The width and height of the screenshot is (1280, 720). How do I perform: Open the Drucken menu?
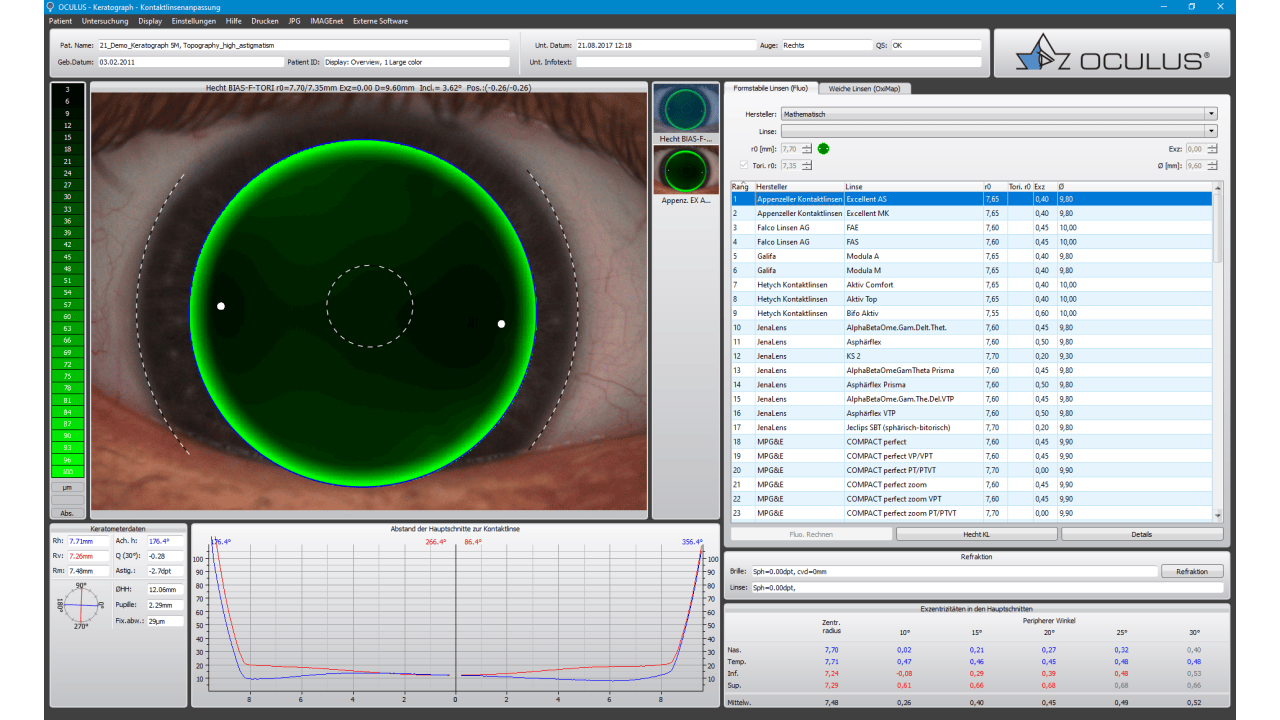(x=265, y=20)
